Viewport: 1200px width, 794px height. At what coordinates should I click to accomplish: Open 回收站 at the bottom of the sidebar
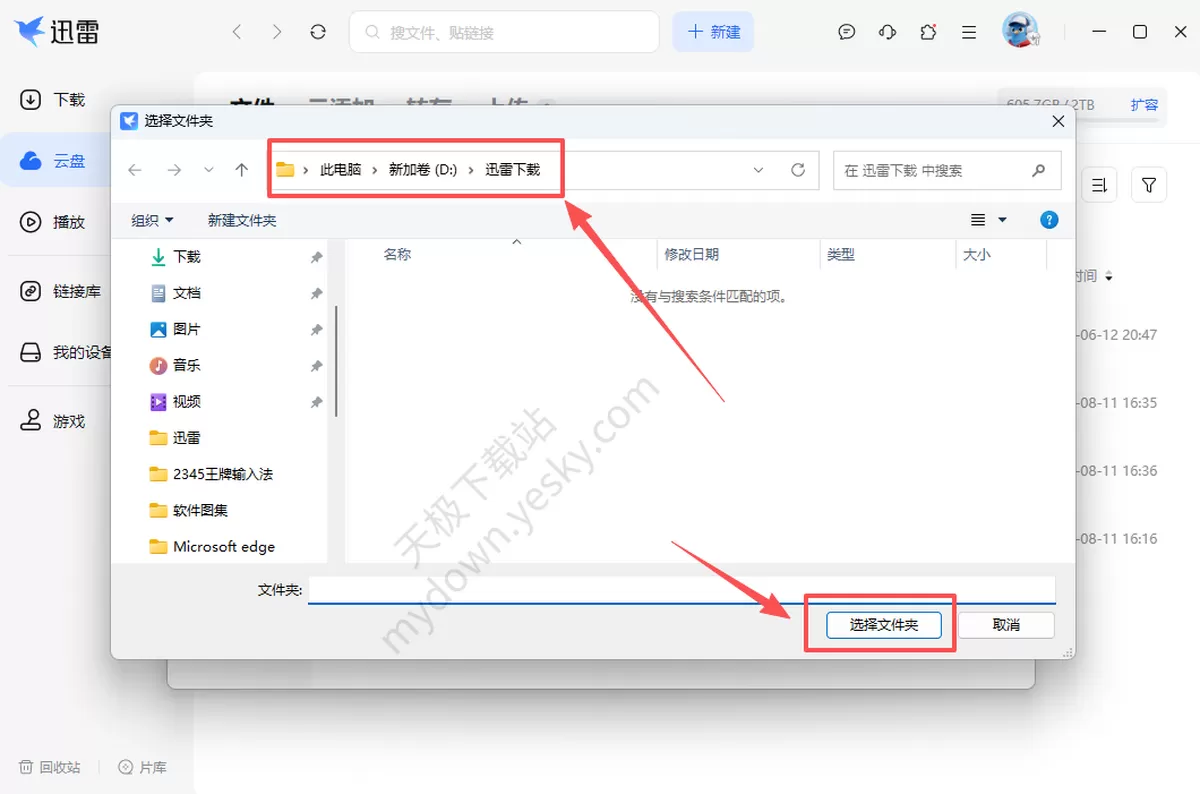click(x=50, y=767)
